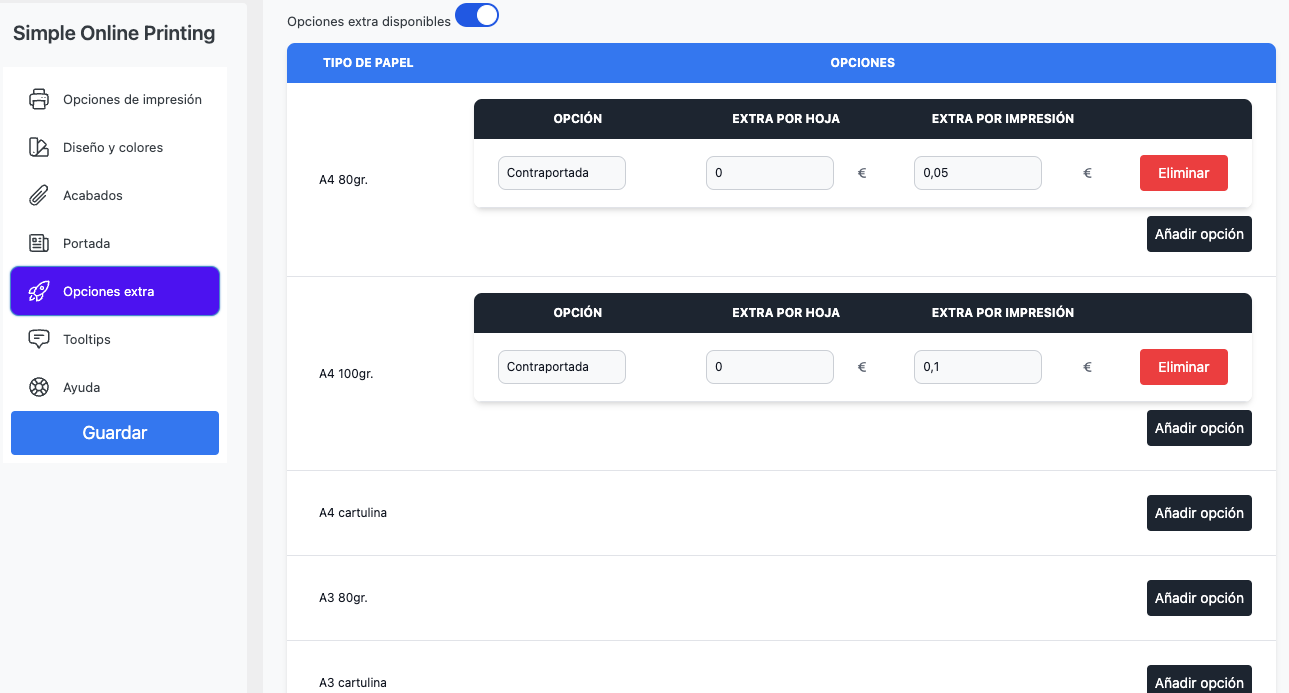Click the palette icon beside Diseño y colores
The height and width of the screenshot is (693, 1289).
click(x=39, y=147)
